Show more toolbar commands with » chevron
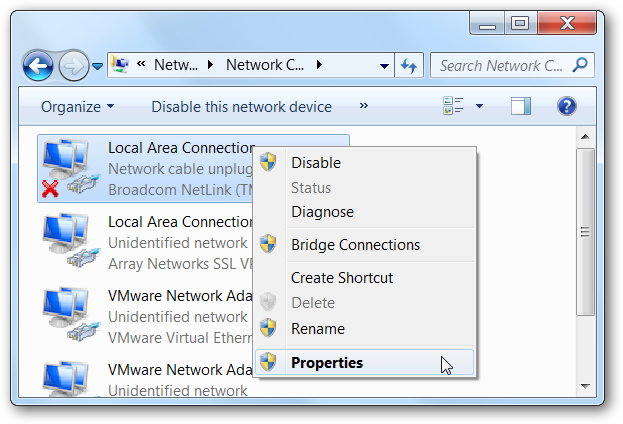The width and height of the screenshot is (623, 424). pos(364,106)
